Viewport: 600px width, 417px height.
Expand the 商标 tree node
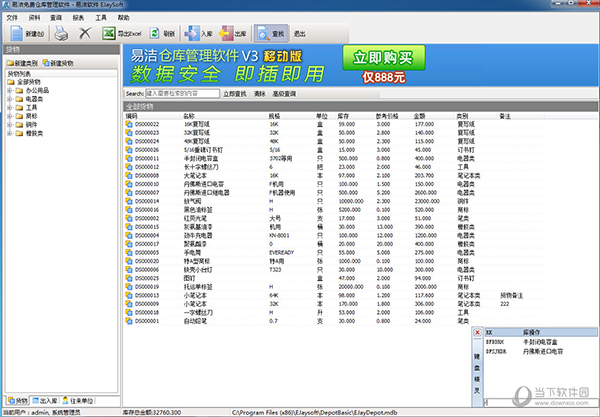[10, 116]
